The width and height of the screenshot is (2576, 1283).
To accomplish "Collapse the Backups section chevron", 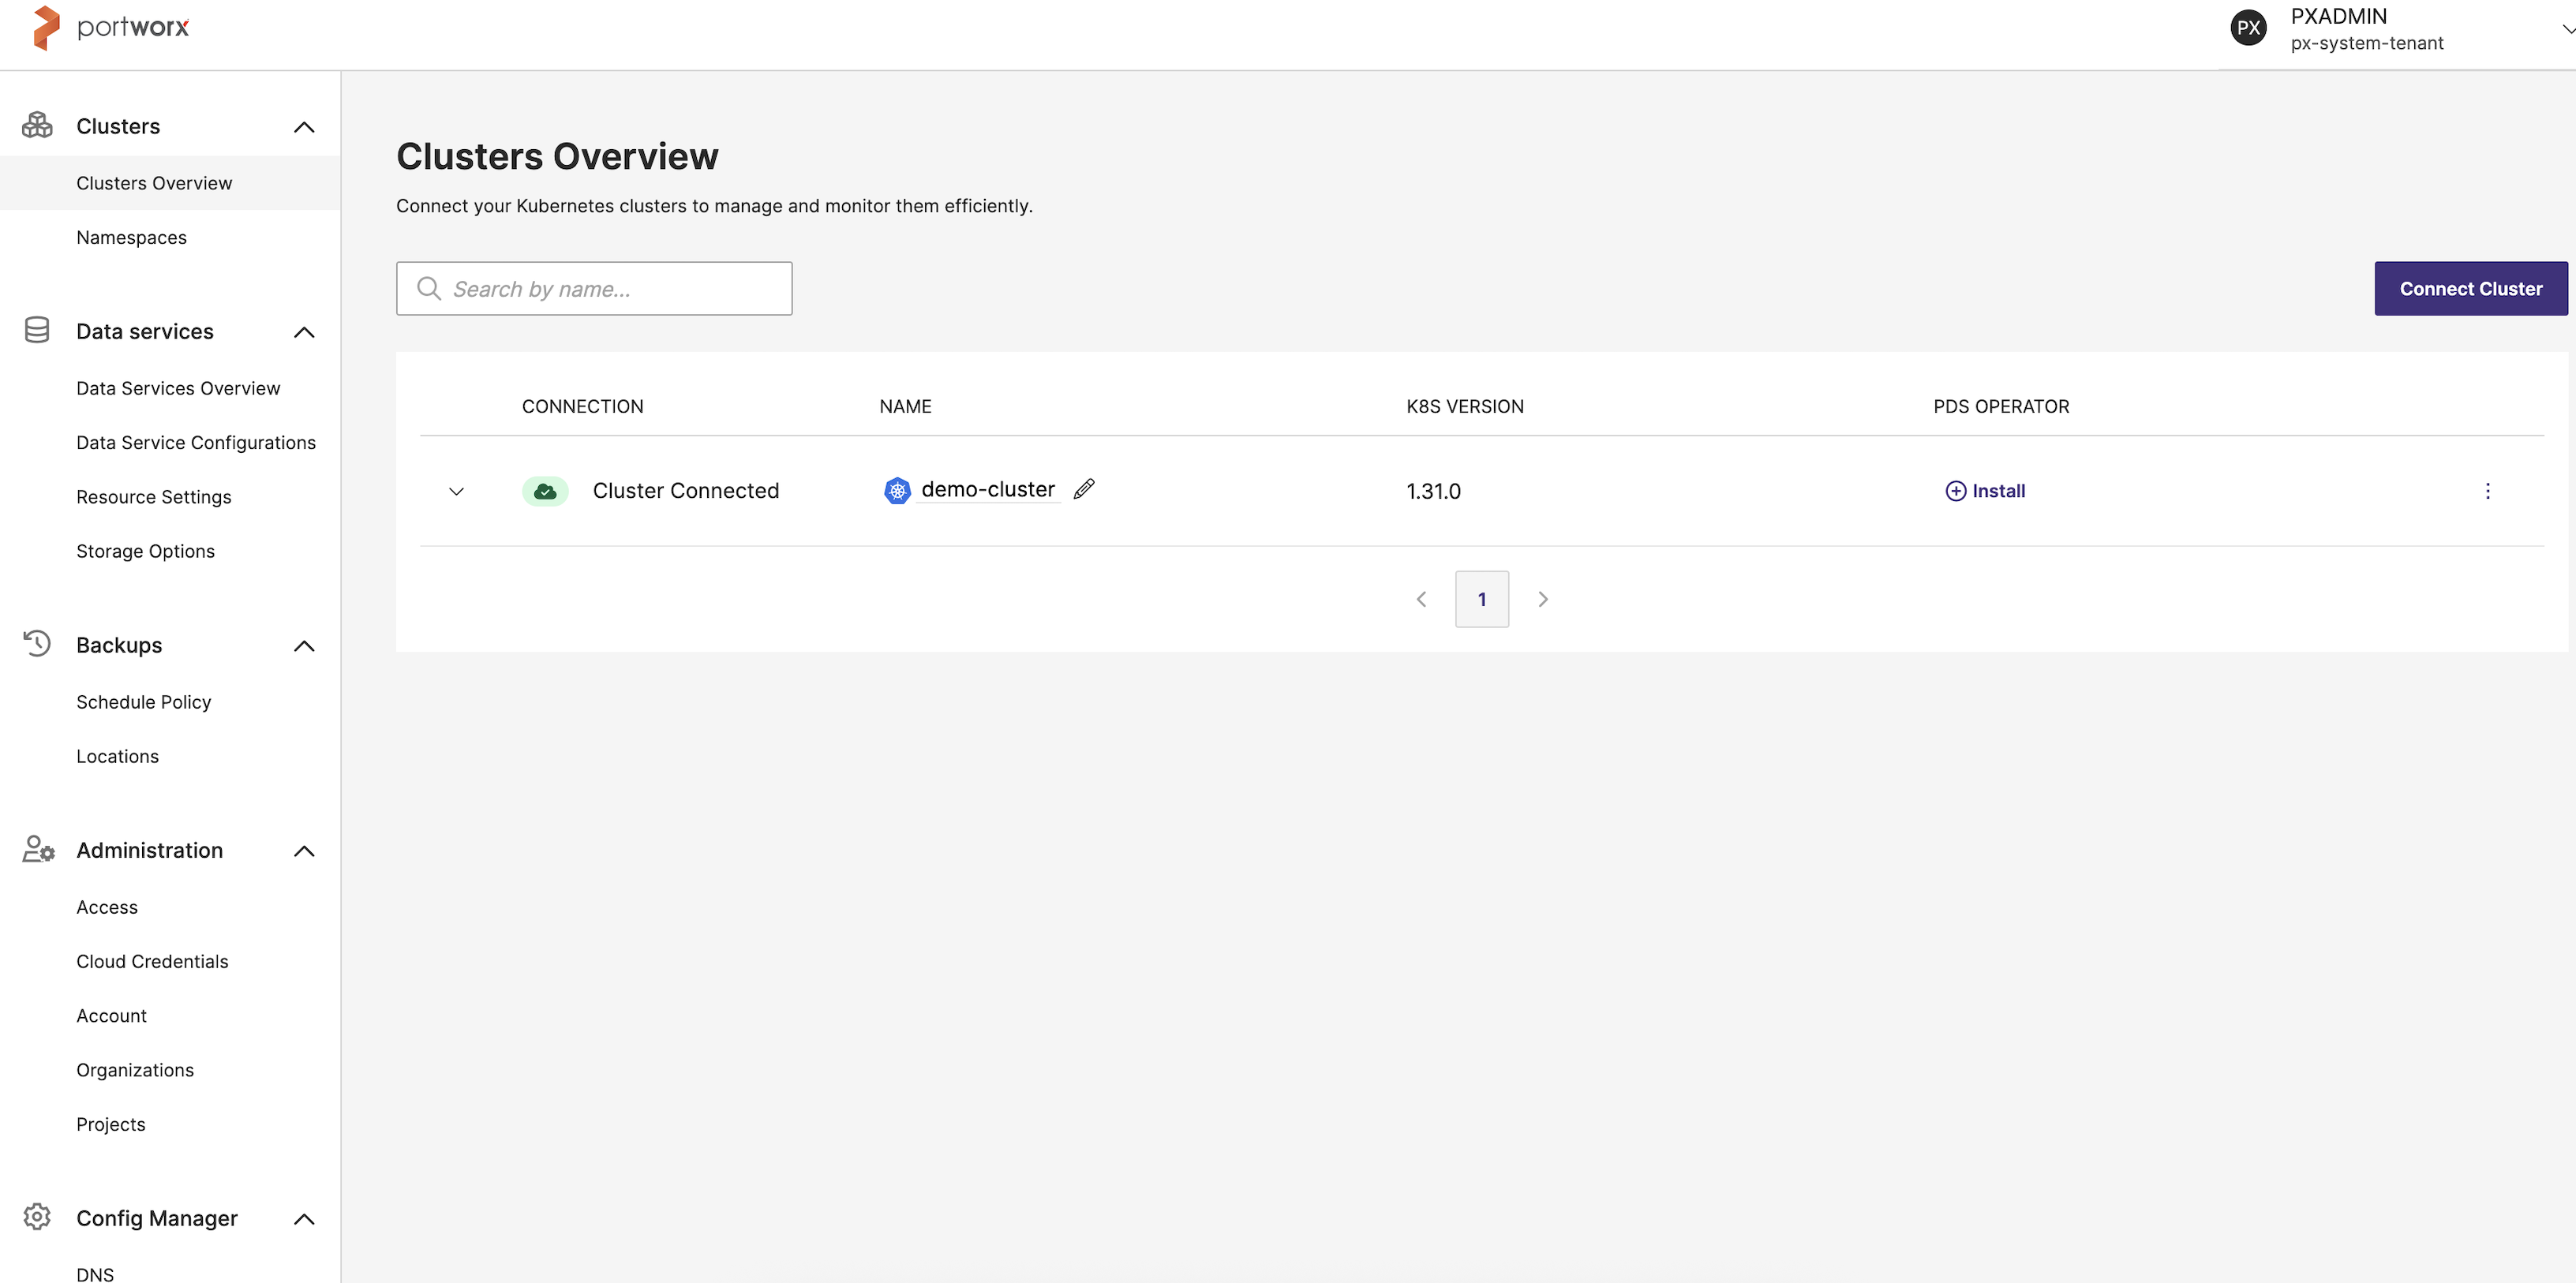I will point(304,646).
